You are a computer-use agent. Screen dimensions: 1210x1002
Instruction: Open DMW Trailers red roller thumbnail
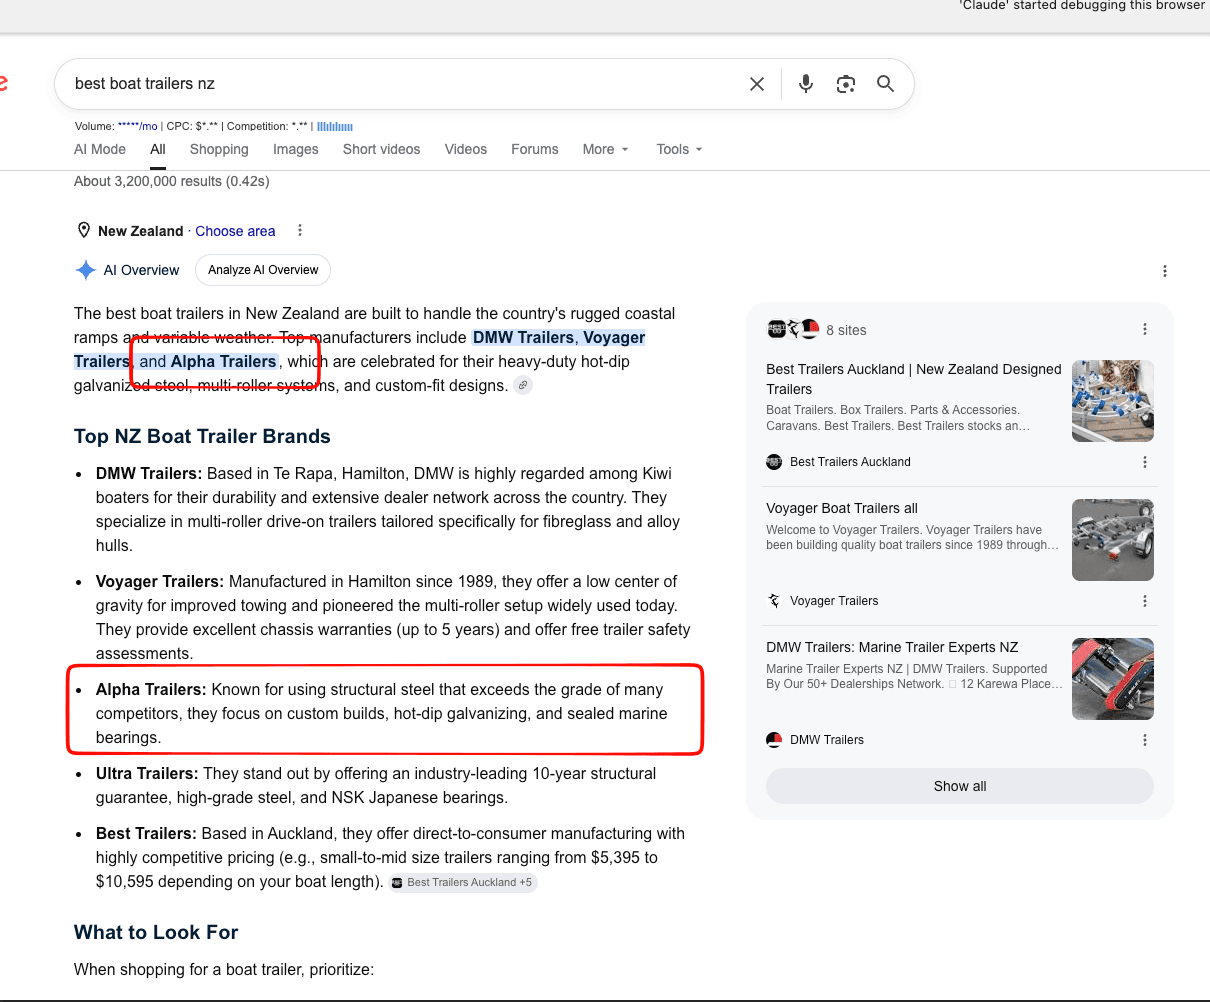point(1113,679)
